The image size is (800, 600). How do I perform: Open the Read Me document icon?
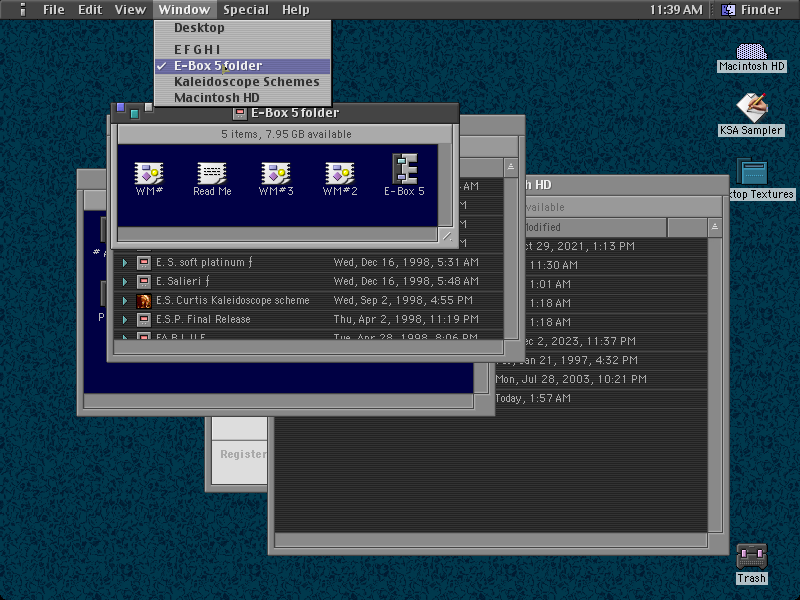(x=212, y=173)
